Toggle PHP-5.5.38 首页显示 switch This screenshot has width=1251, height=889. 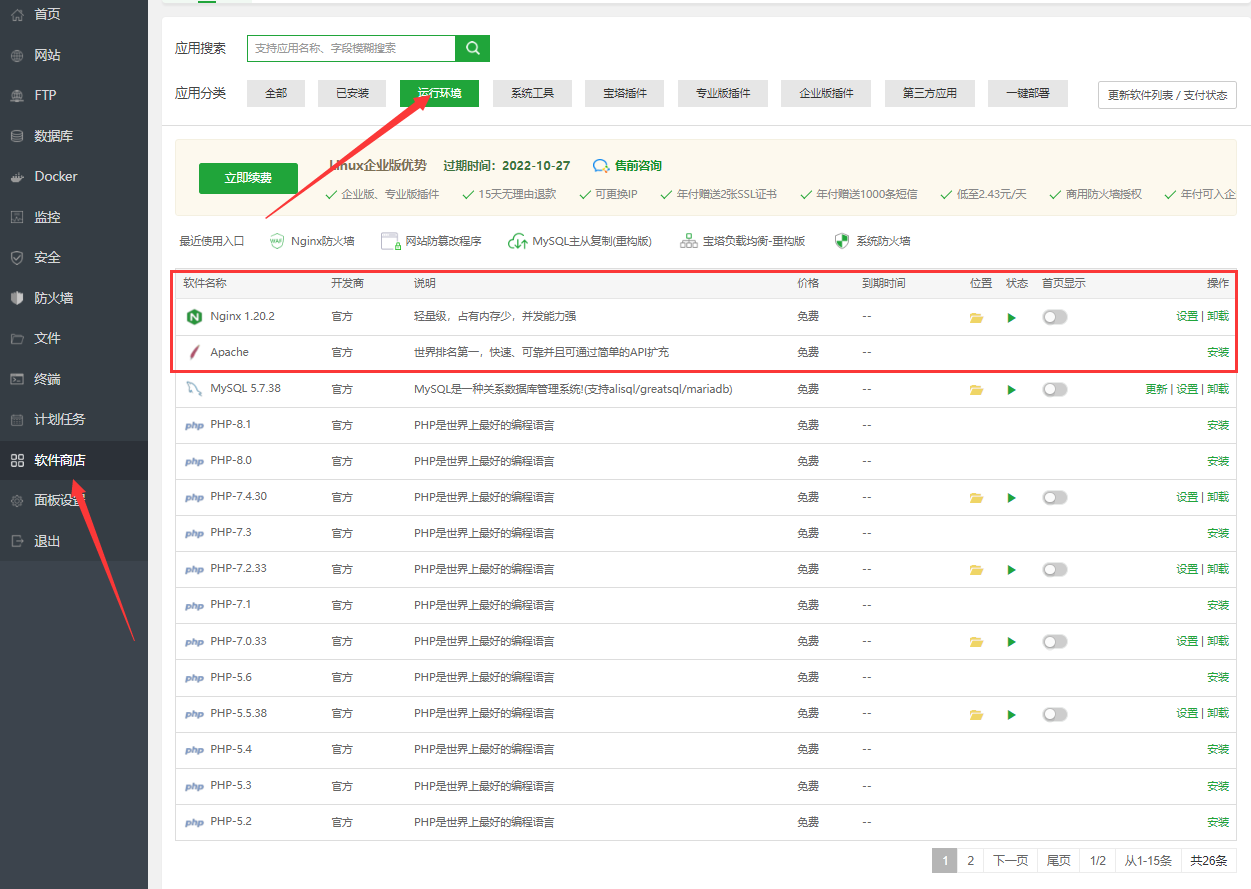(1055, 714)
